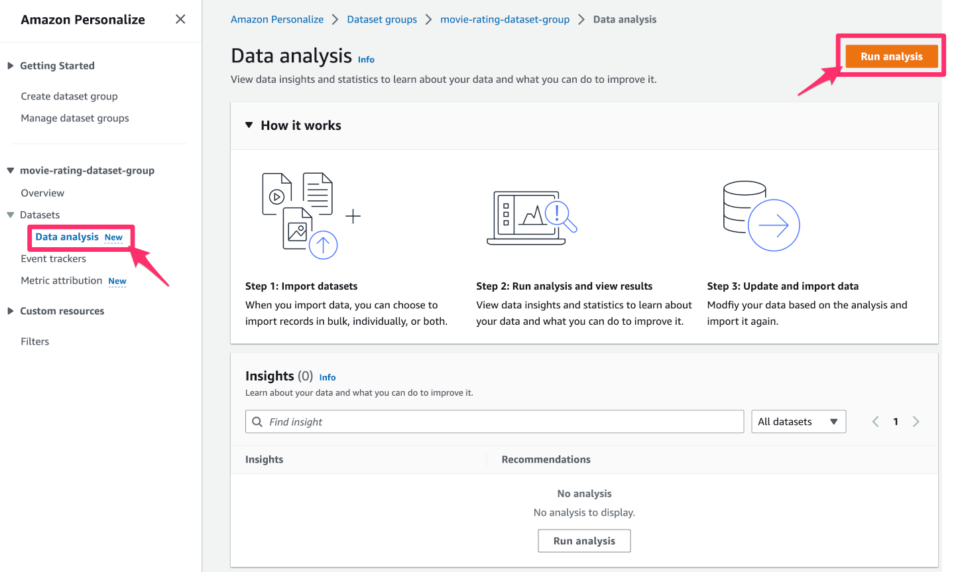
Task: Click the Find insight search field
Action: pyautogui.click(x=500, y=422)
